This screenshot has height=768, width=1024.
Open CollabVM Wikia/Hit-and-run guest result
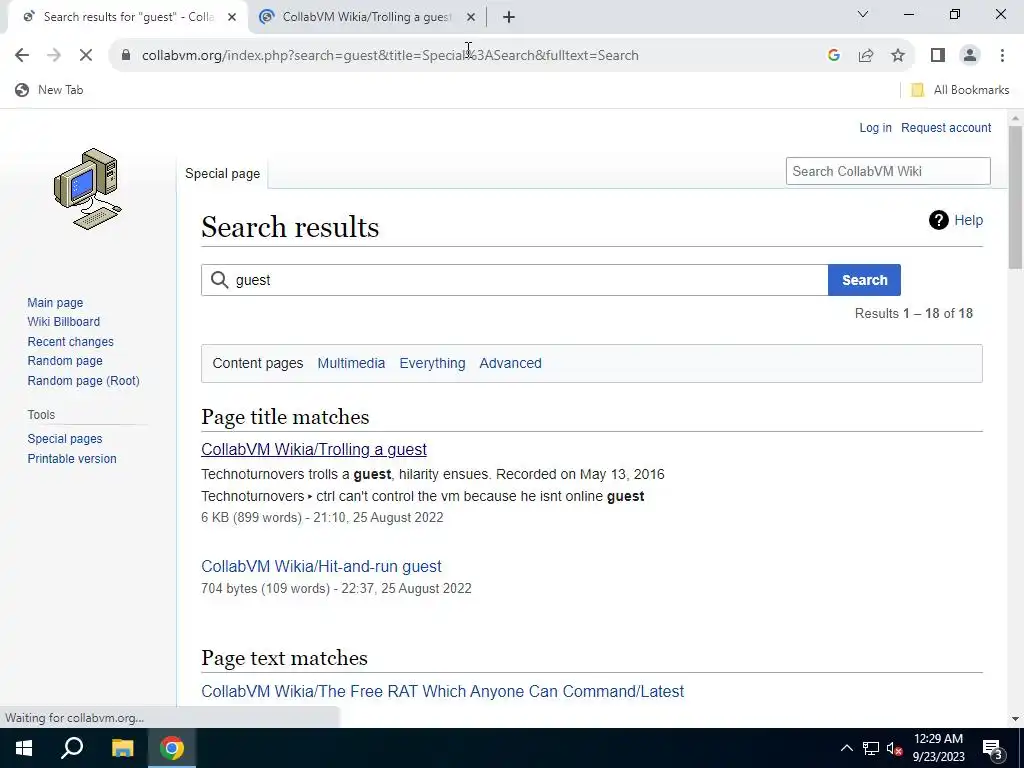click(321, 566)
